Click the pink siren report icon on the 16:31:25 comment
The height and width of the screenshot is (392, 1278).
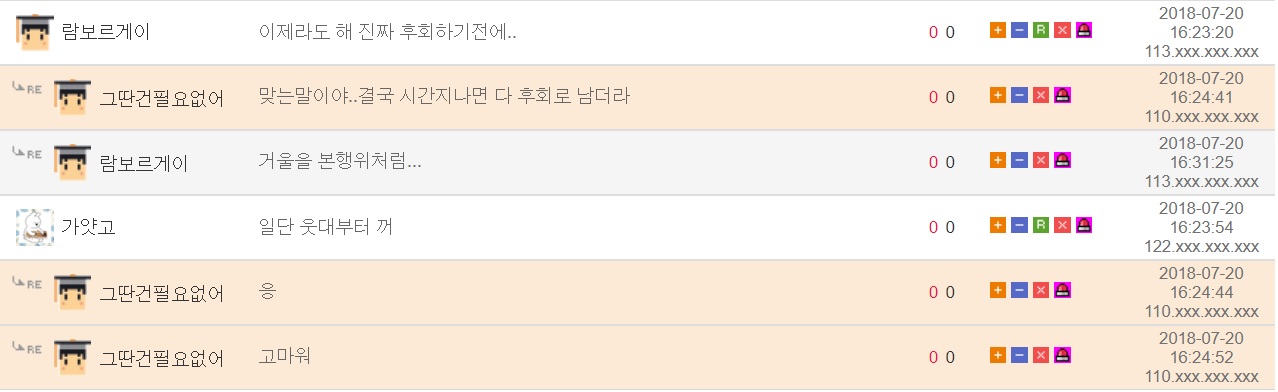[1063, 160]
